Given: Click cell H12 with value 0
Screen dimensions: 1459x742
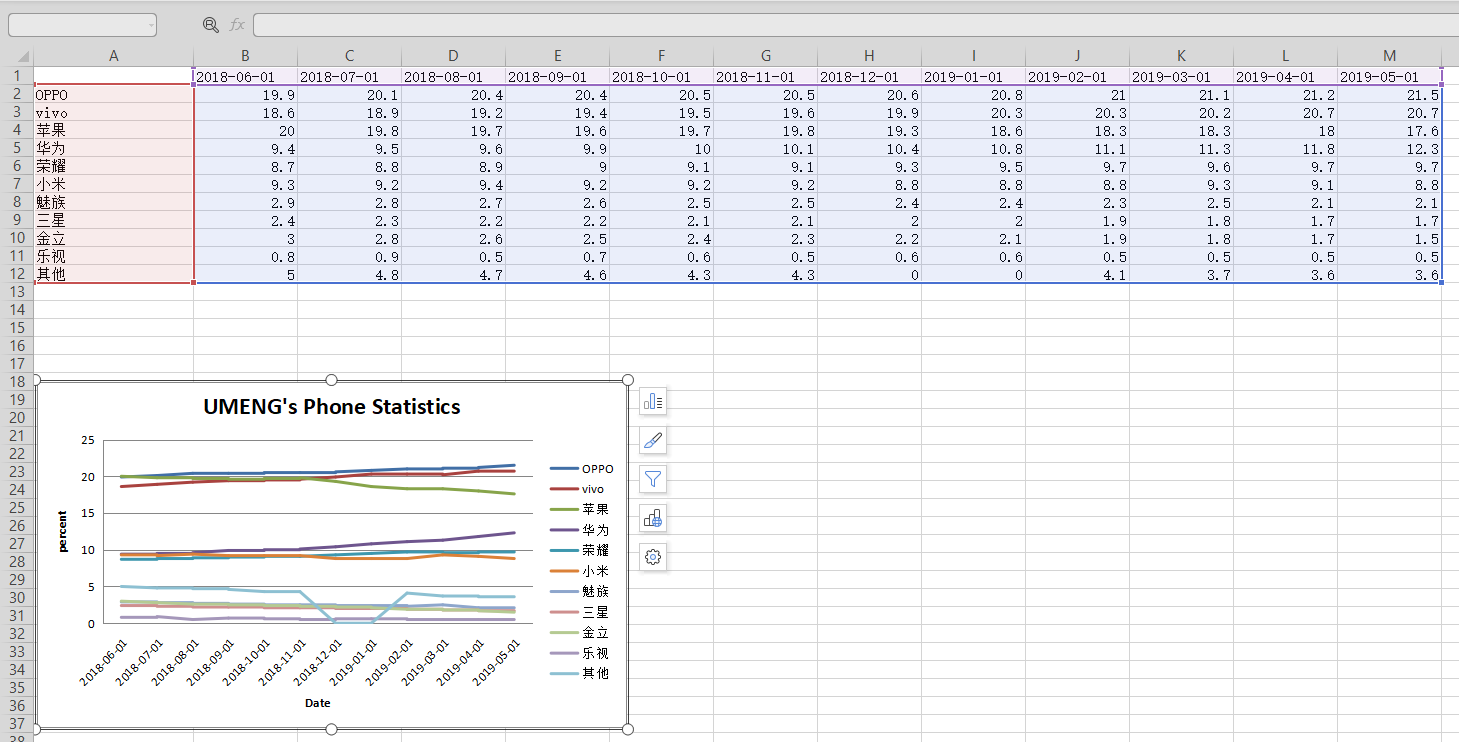Looking at the screenshot, I should click(x=869, y=274).
